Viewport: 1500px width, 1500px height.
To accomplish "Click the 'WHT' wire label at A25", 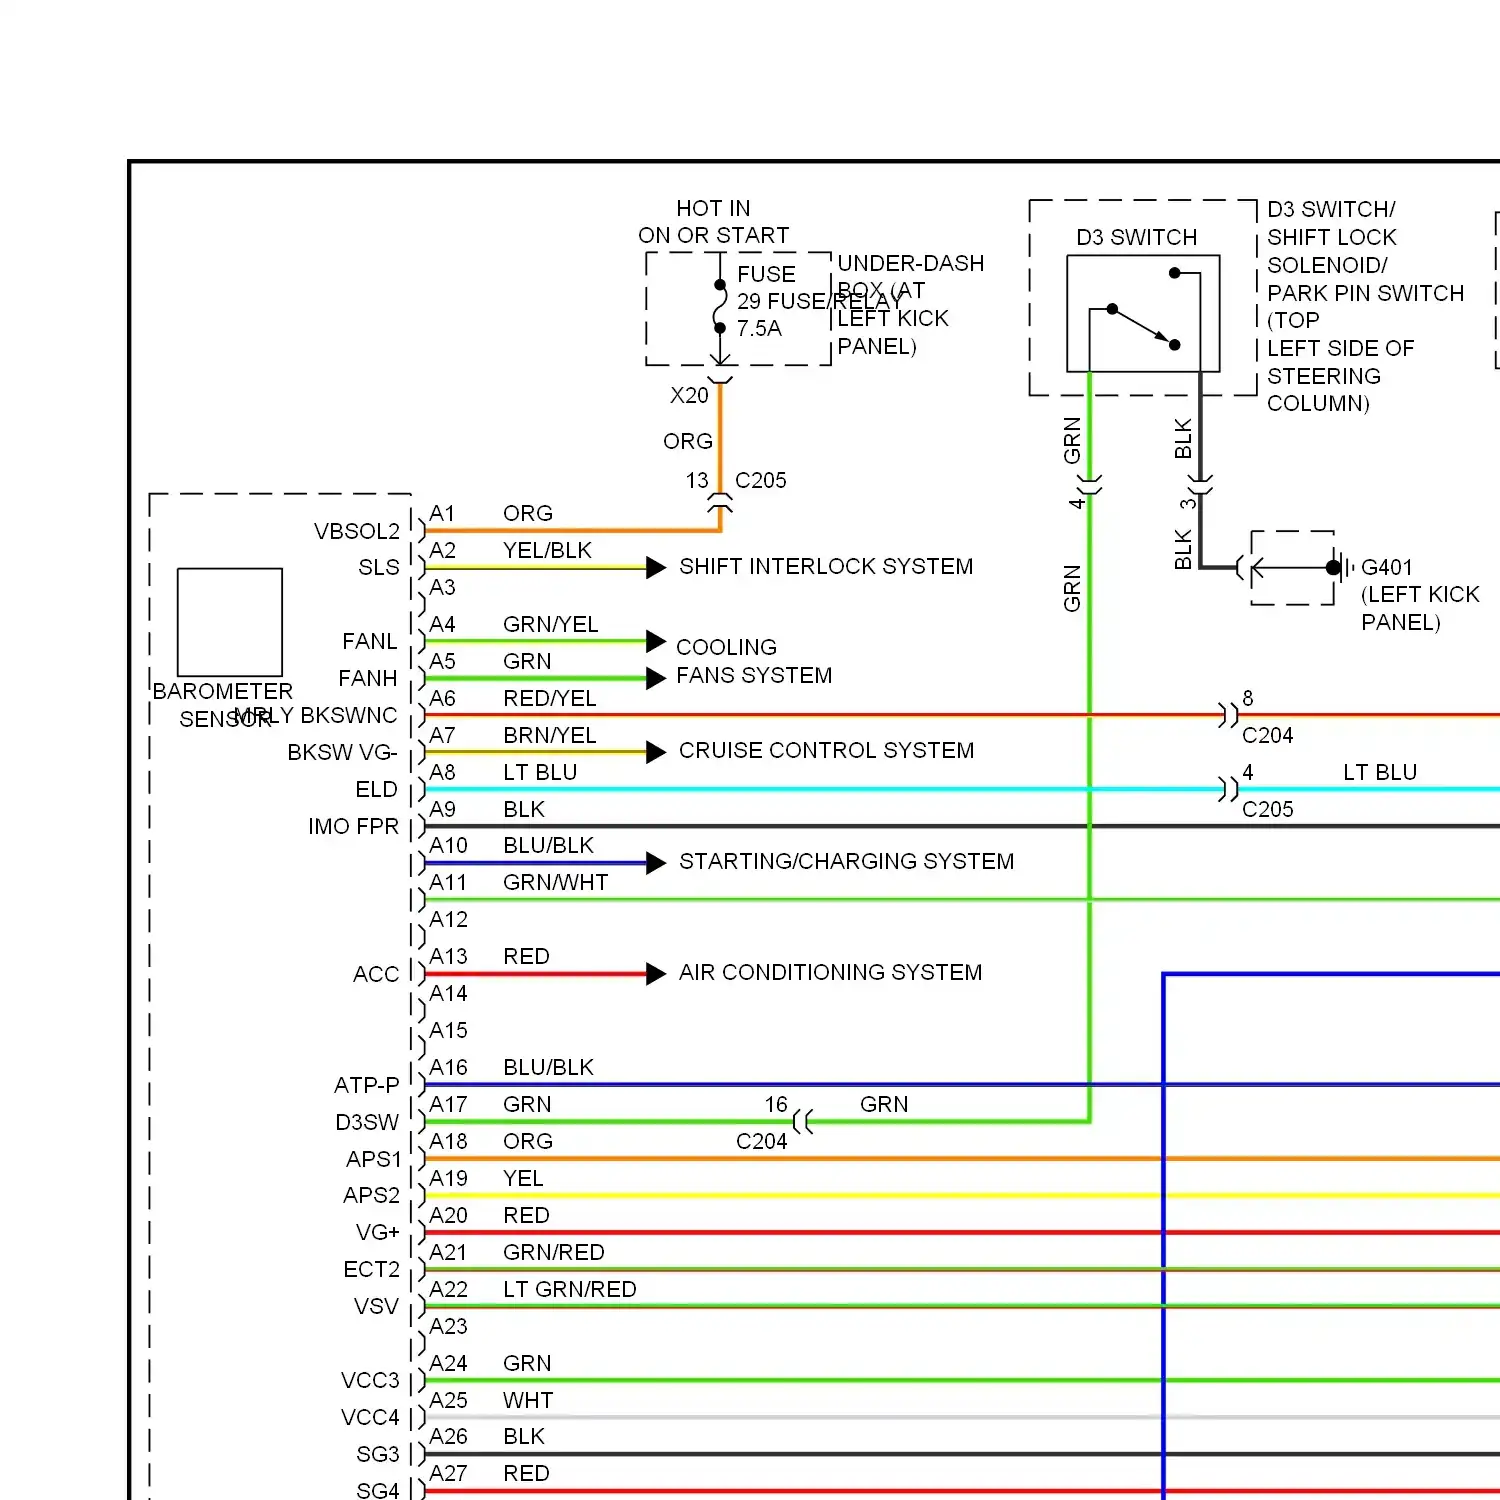I will point(528,1401).
